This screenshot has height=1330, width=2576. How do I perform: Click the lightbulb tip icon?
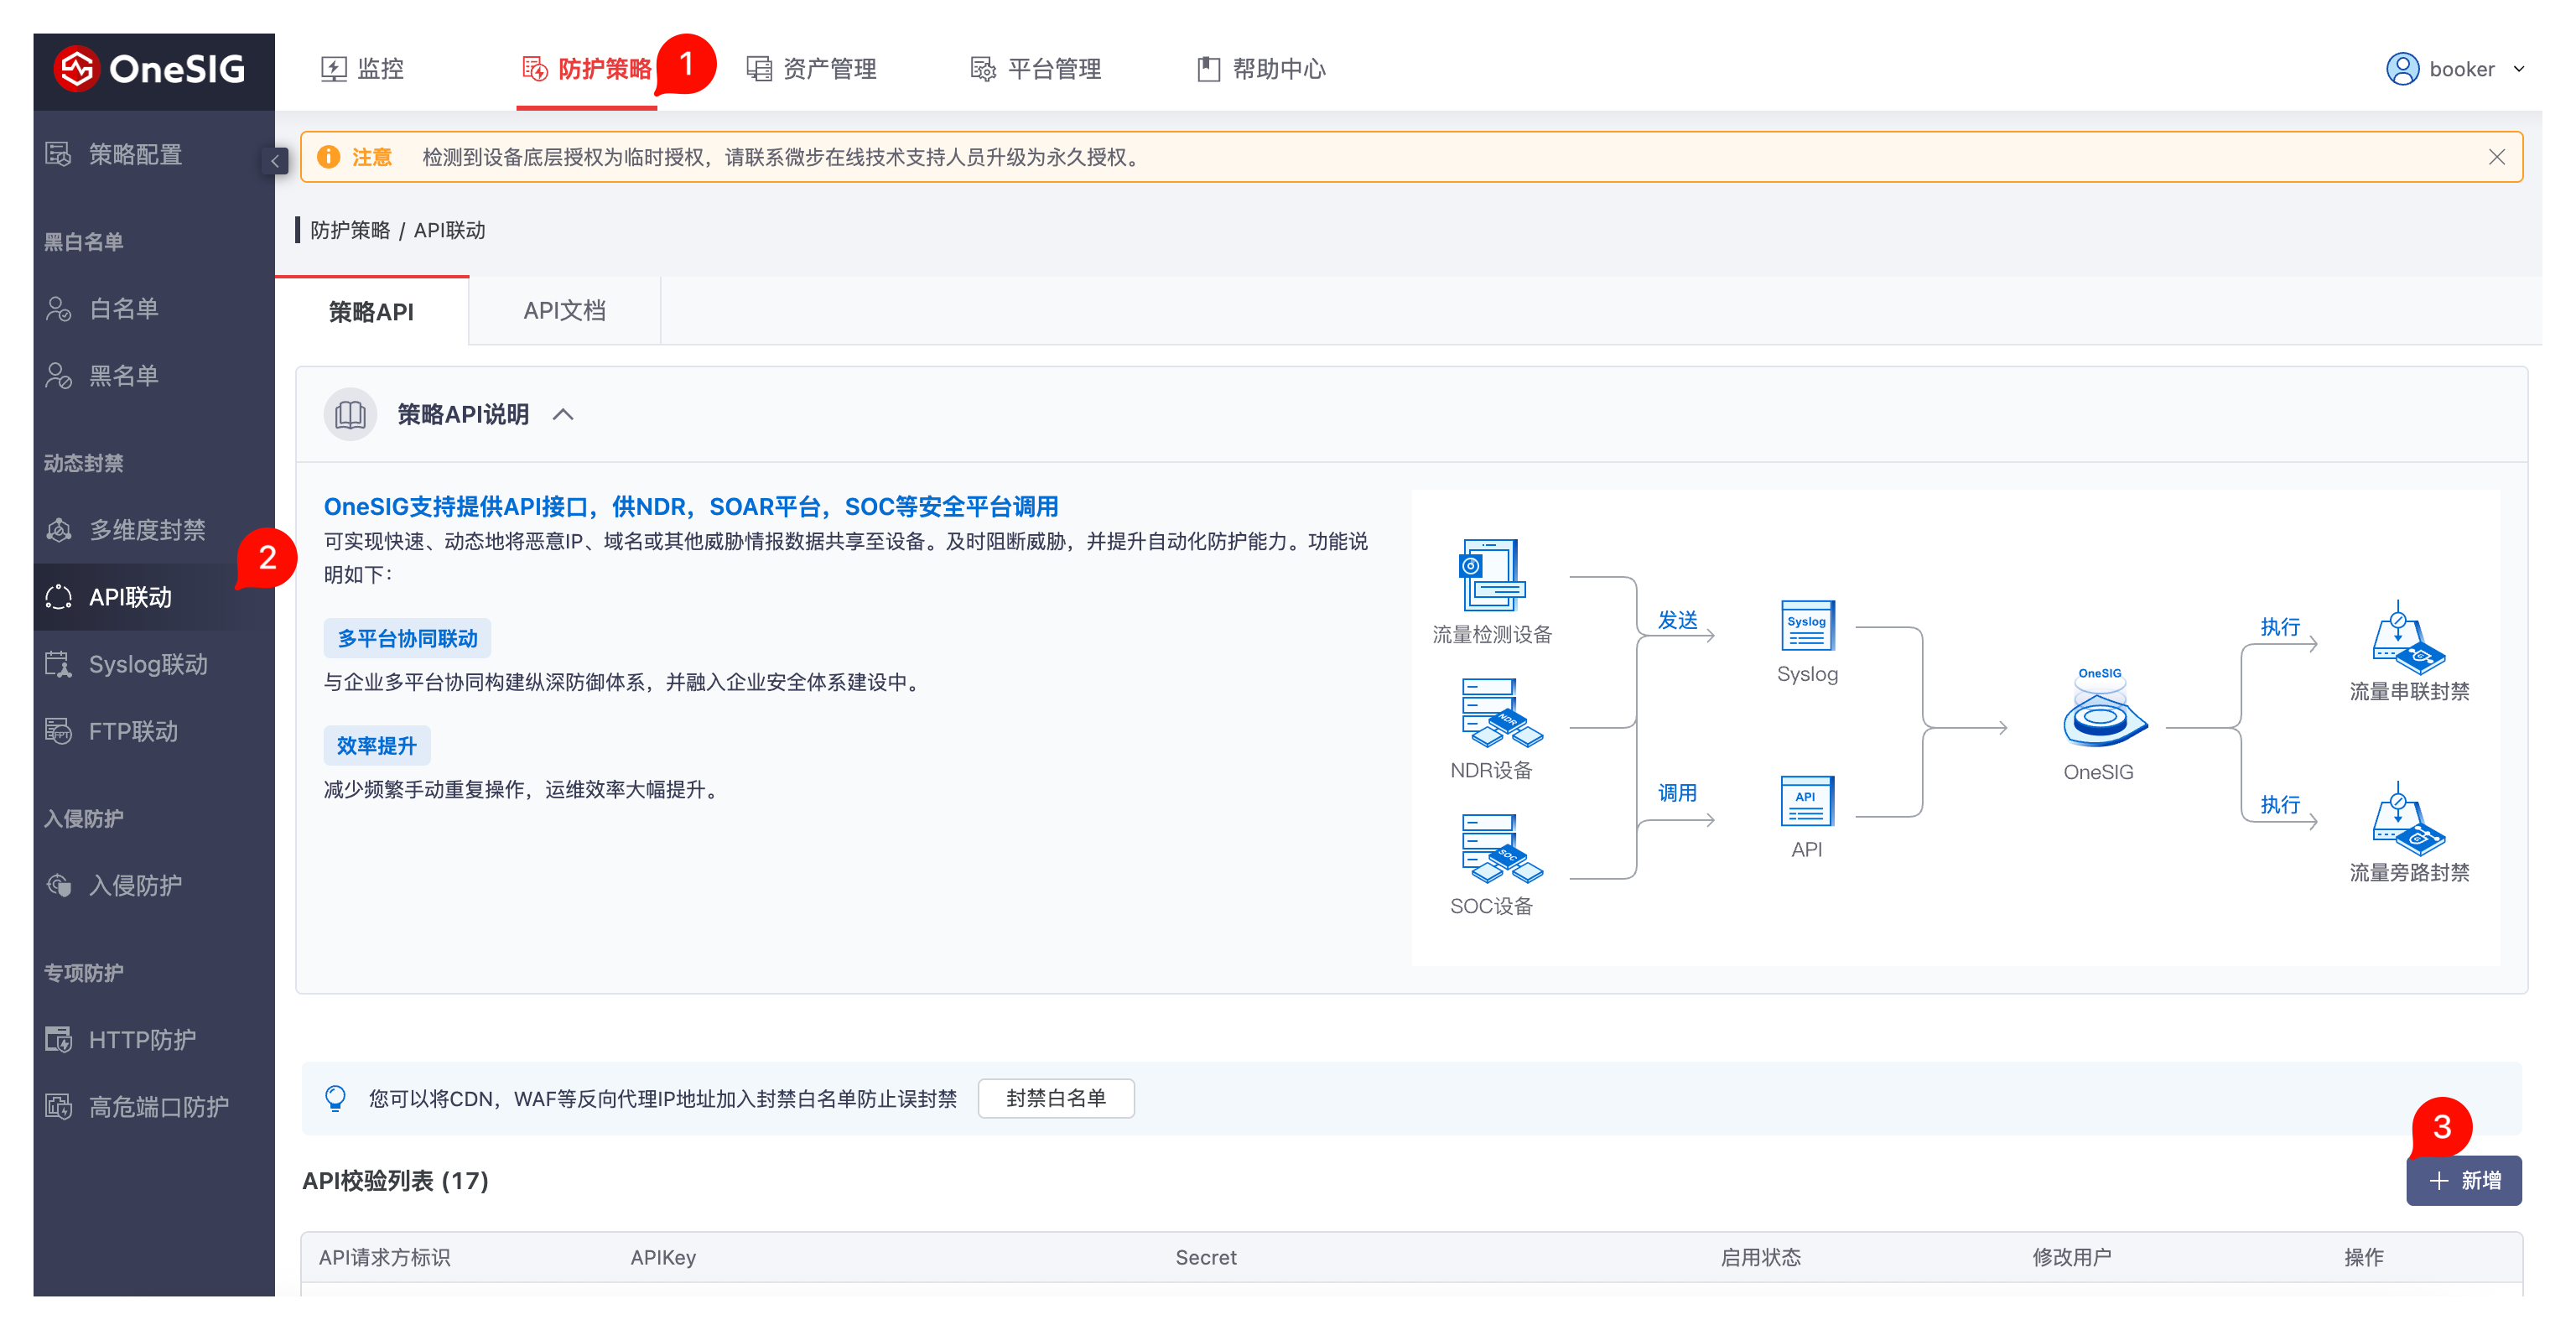click(335, 1098)
